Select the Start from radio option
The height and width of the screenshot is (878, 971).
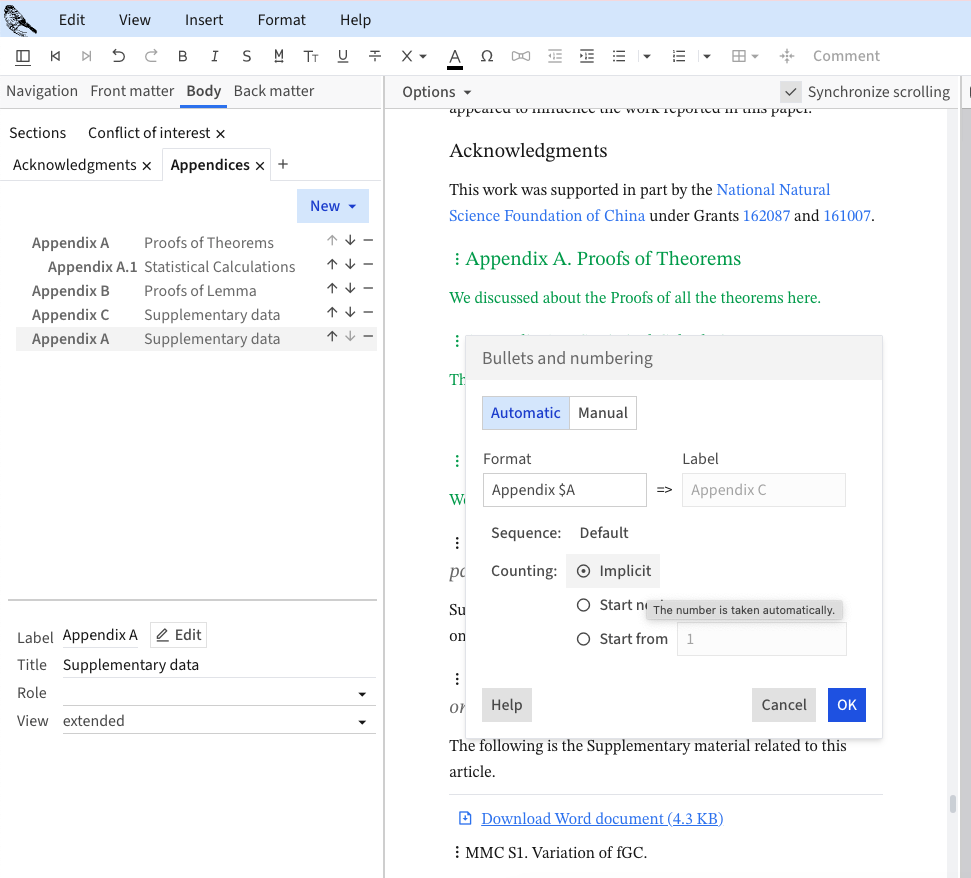pyautogui.click(x=584, y=639)
